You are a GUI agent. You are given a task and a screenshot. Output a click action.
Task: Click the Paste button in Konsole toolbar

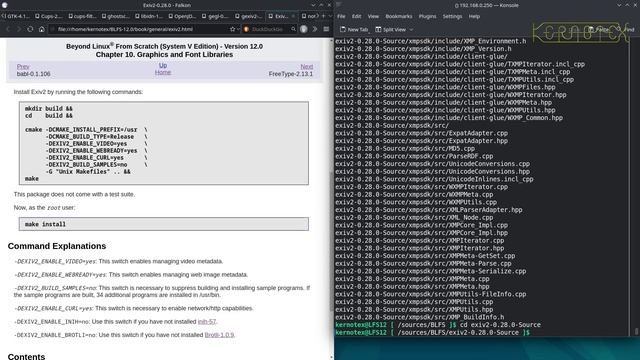[x=599, y=29]
